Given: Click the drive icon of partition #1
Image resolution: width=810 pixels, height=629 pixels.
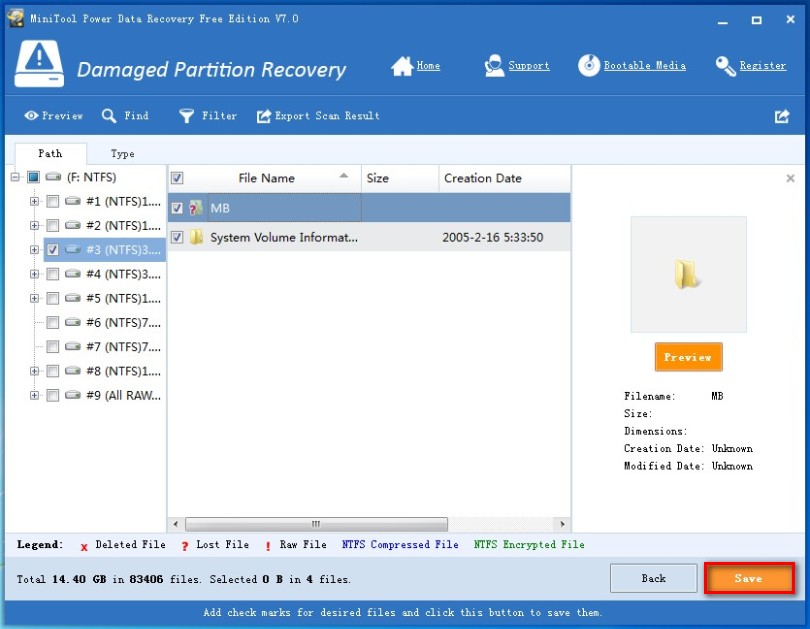Looking at the screenshot, I should click(73, 201).
